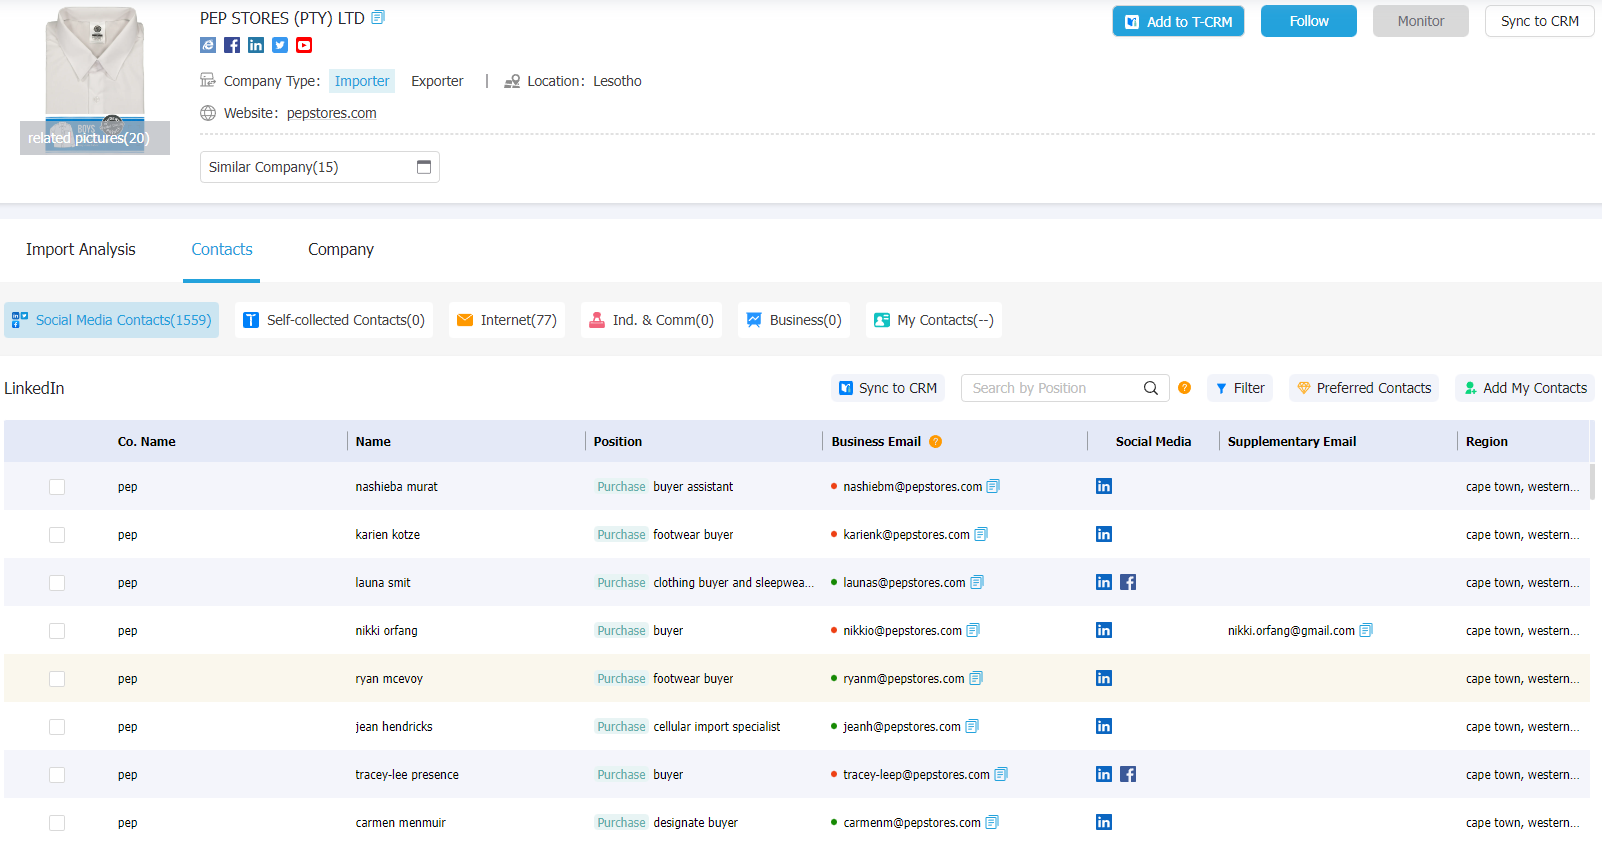Open LinkedIn profile of launa smit
Image resolution: width=1602 pixels, height=844 pixels.
coord(1104,582)
